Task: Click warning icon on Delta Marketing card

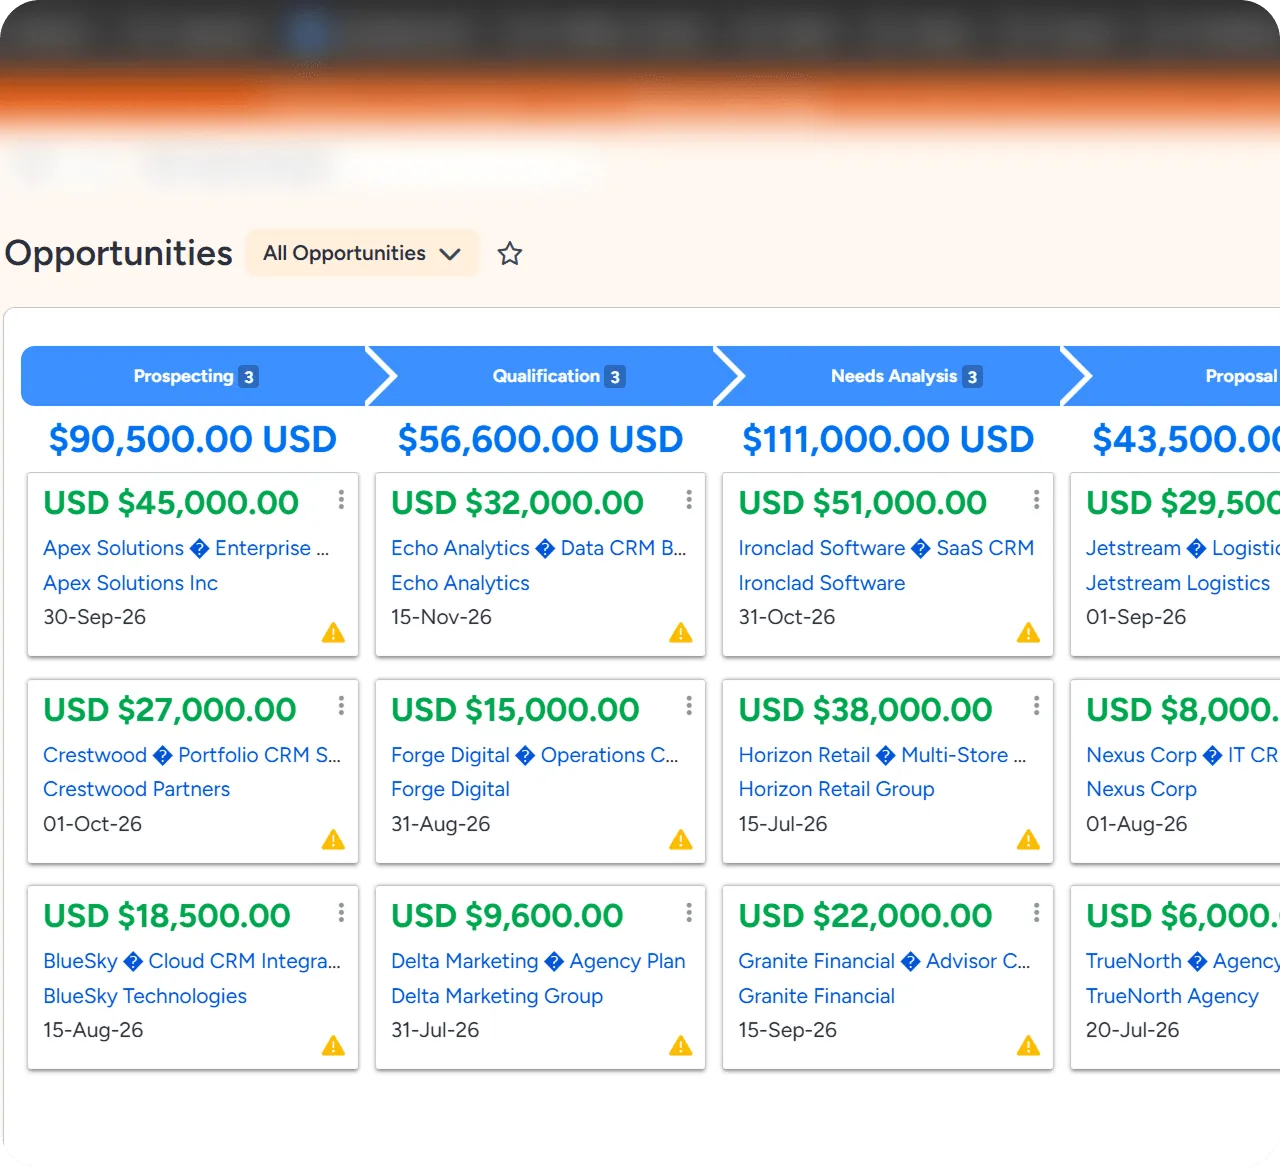Action: click(681, 1046)
